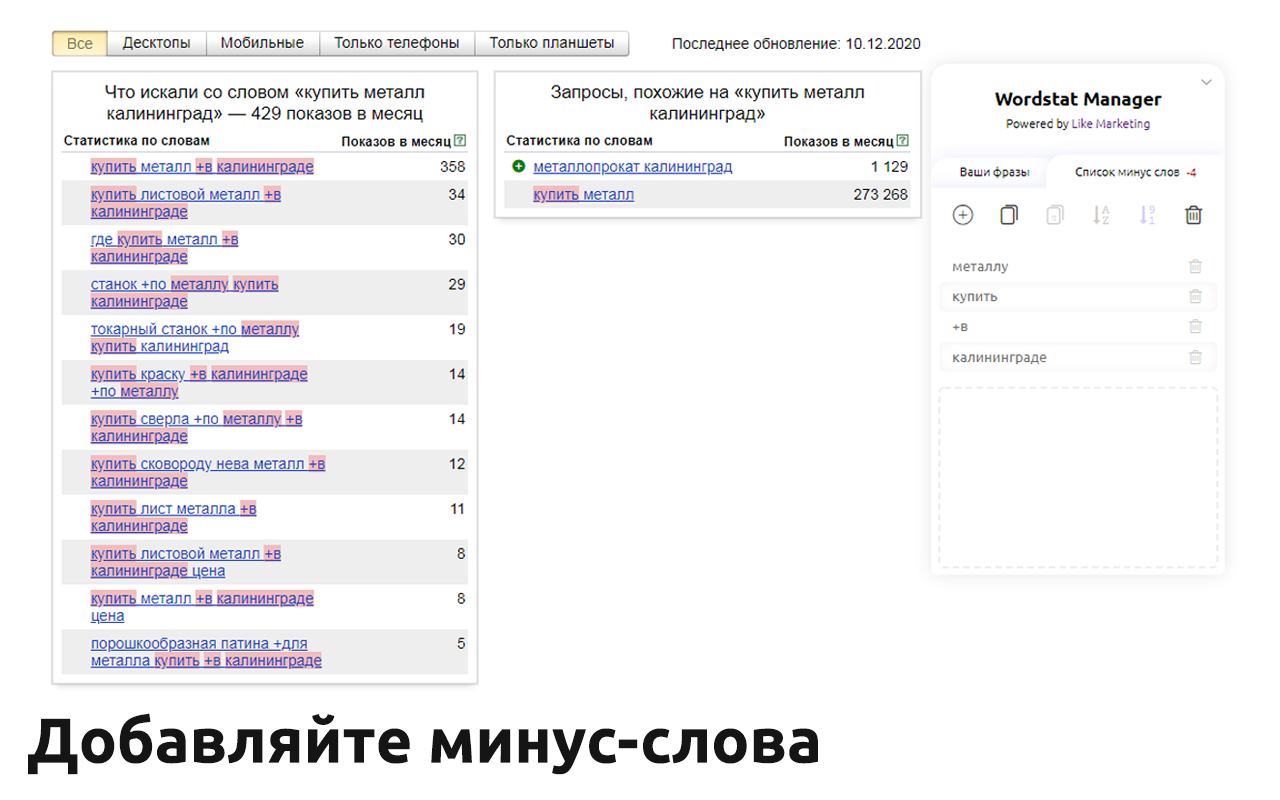Click the count 358 in the left table

click(453, 167)
